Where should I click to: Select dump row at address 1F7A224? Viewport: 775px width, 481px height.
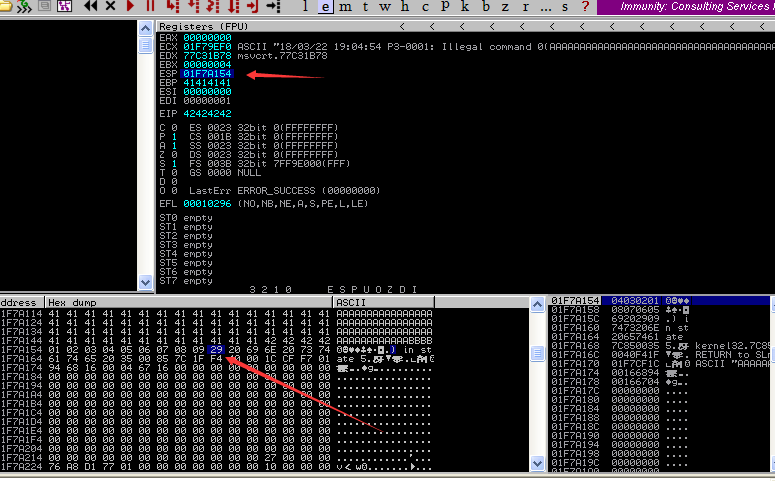216,467
